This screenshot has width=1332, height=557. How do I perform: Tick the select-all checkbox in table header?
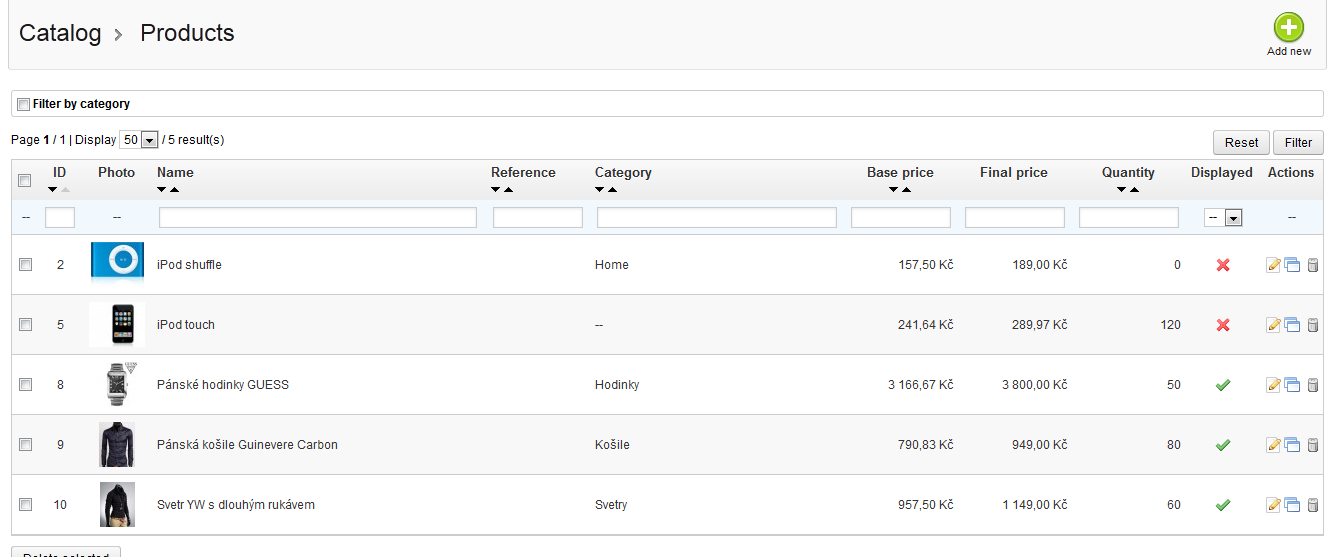click(x=25, y=180)
